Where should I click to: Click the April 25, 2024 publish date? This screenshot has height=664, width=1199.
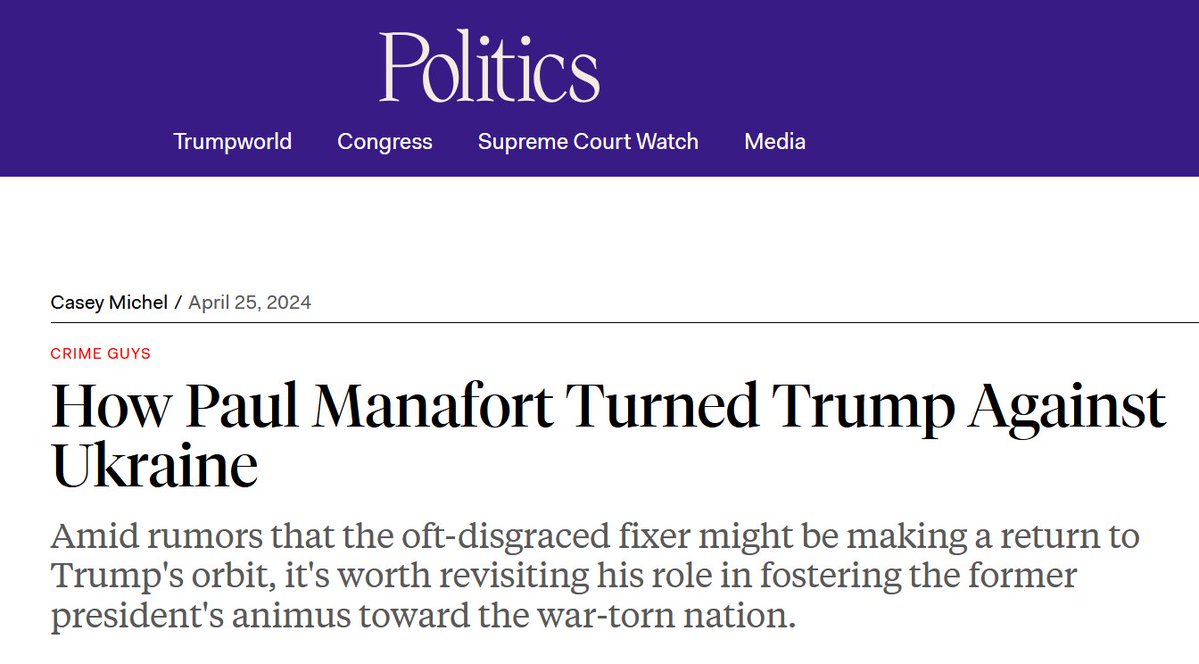pos(250,302)
